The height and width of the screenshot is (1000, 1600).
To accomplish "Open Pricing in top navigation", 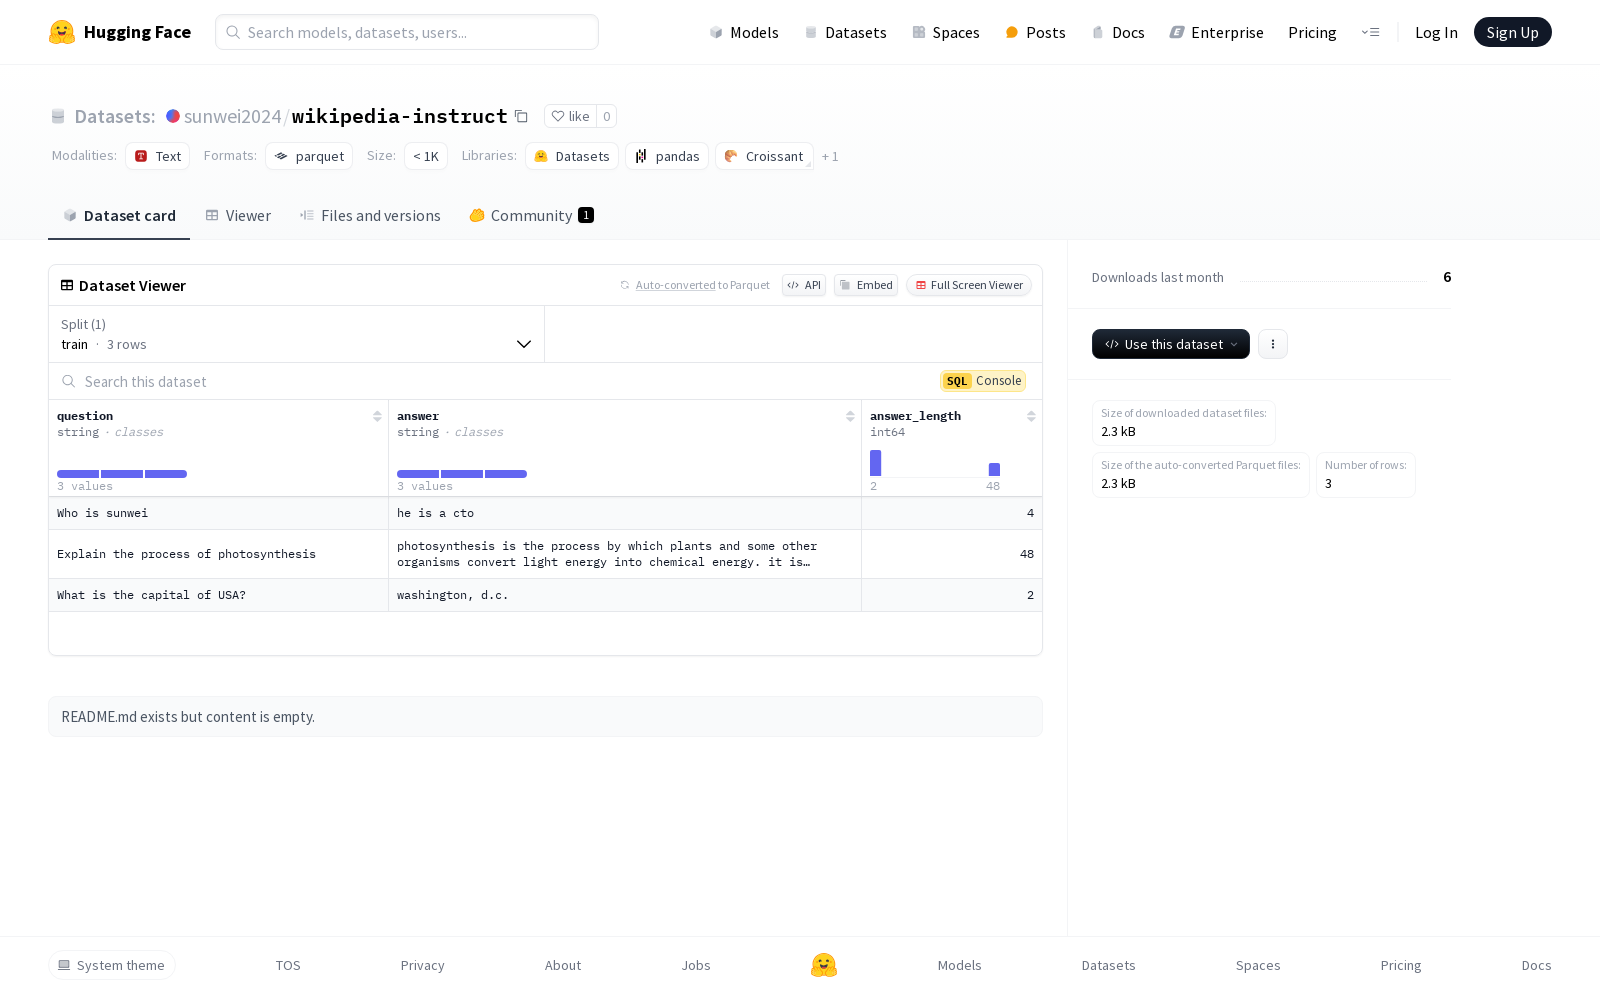I will click(1312, 32).
